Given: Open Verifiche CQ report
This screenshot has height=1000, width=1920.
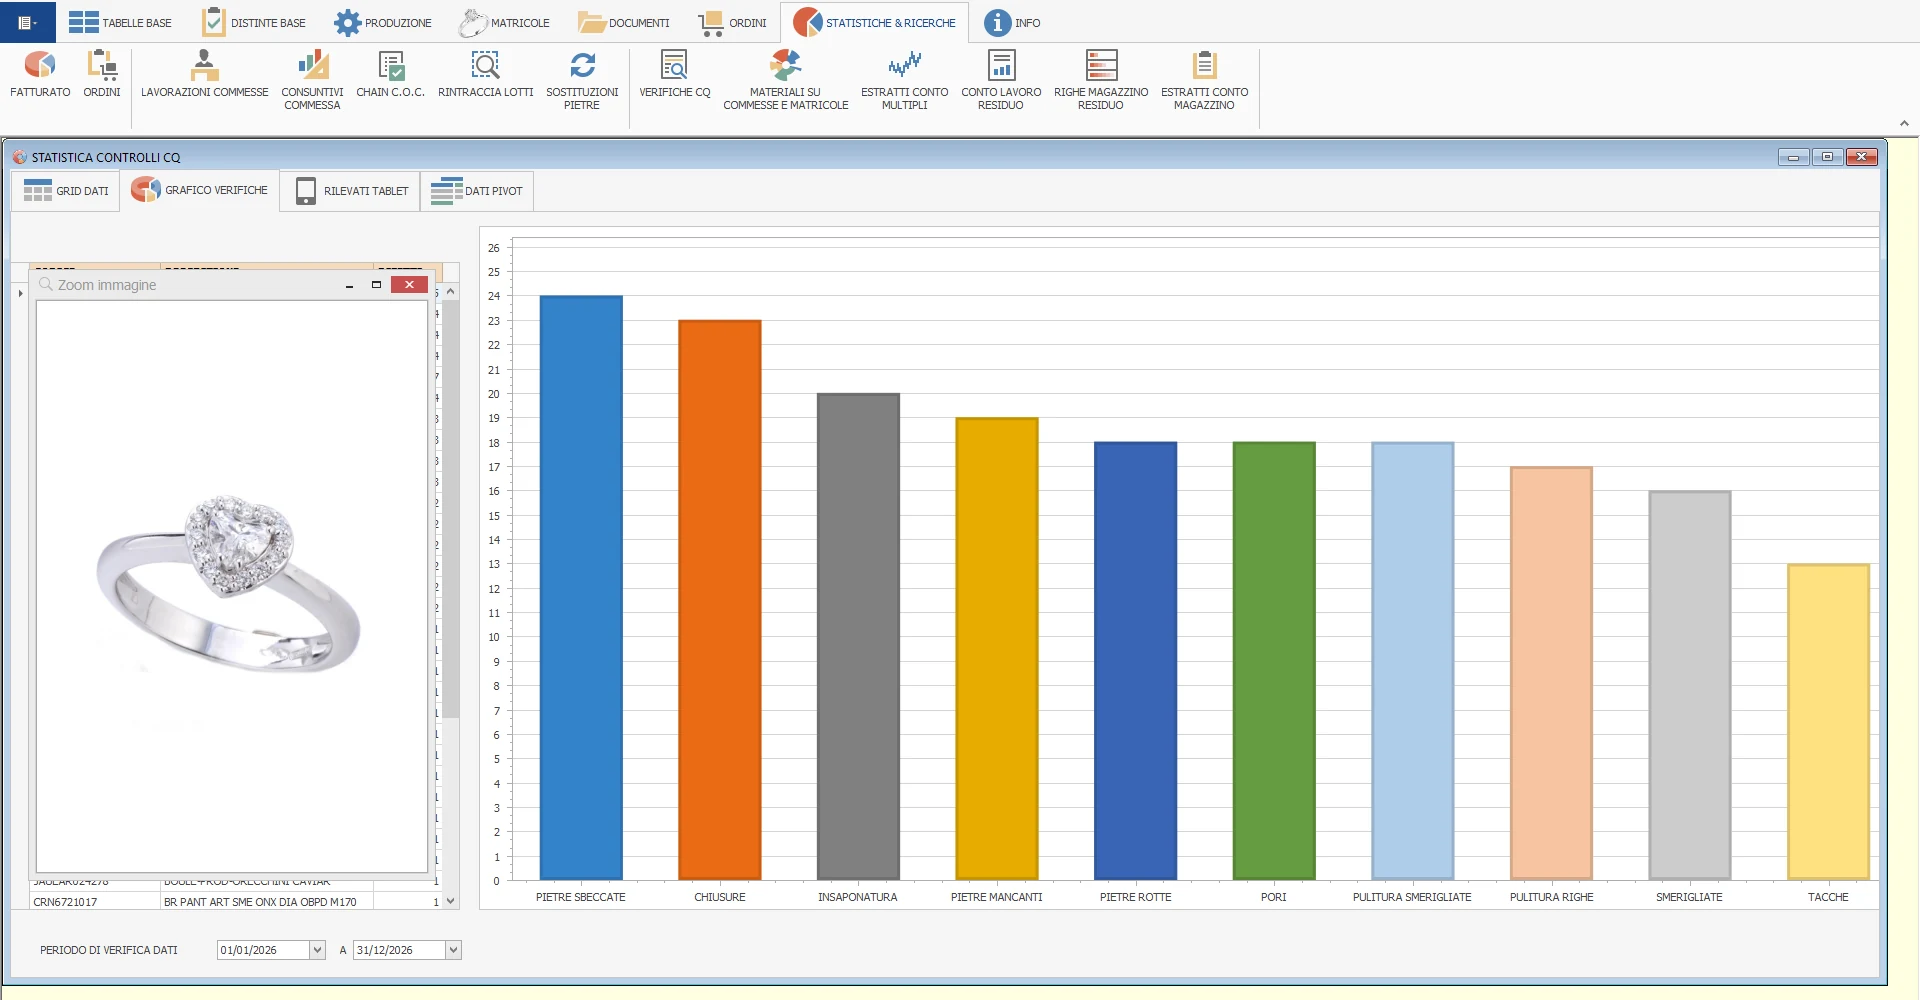Looking at the screenshot, I should pyautogui.click(x=675, y=75).
